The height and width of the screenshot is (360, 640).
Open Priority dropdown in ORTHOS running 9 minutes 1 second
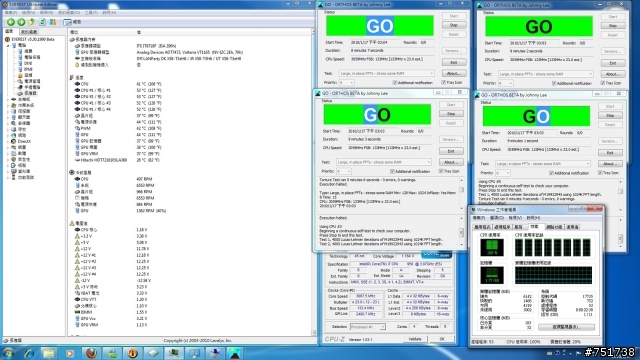click(x=502, y=173)
